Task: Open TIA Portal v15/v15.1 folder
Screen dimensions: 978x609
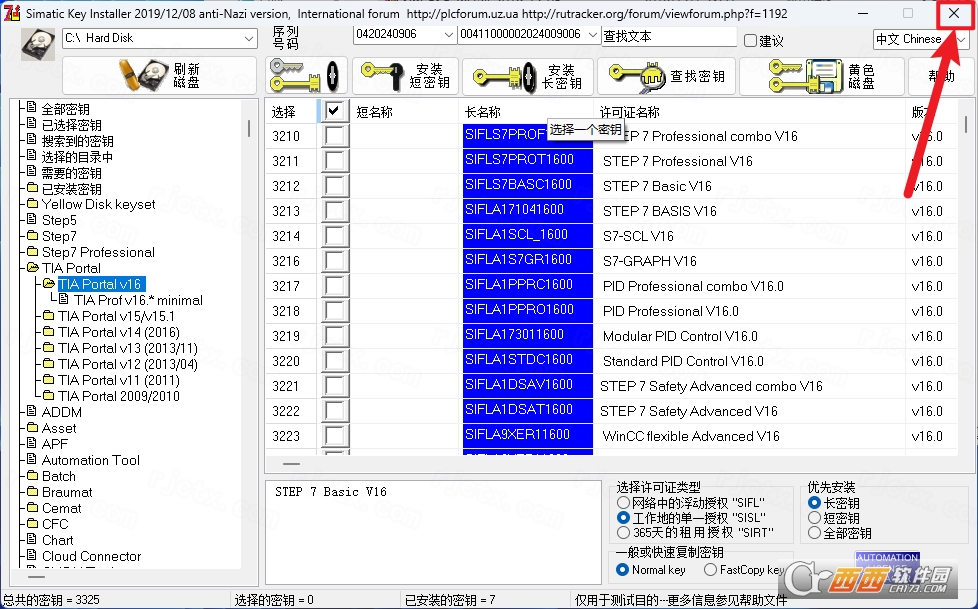Action: pyautogui.click(x=116, y=316)
